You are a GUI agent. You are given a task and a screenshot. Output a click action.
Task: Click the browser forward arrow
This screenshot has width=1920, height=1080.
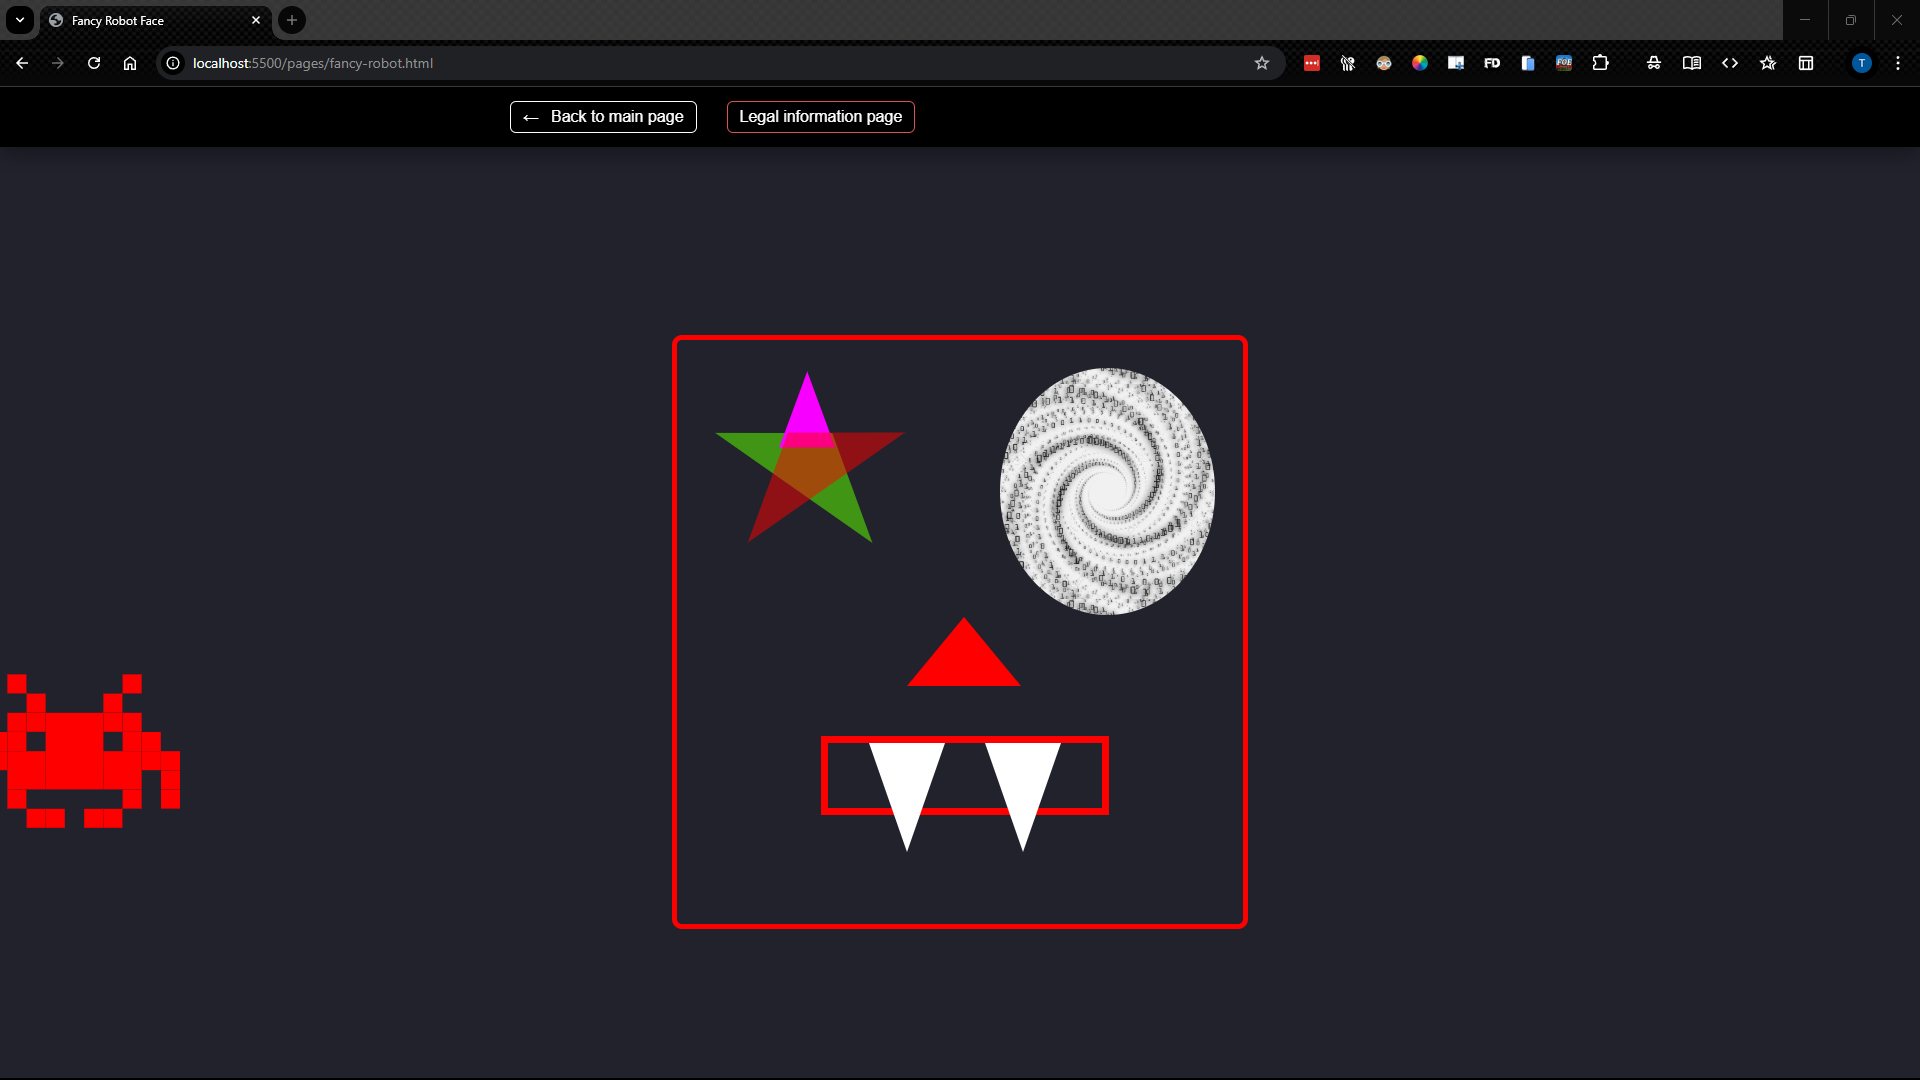[58, 63]
